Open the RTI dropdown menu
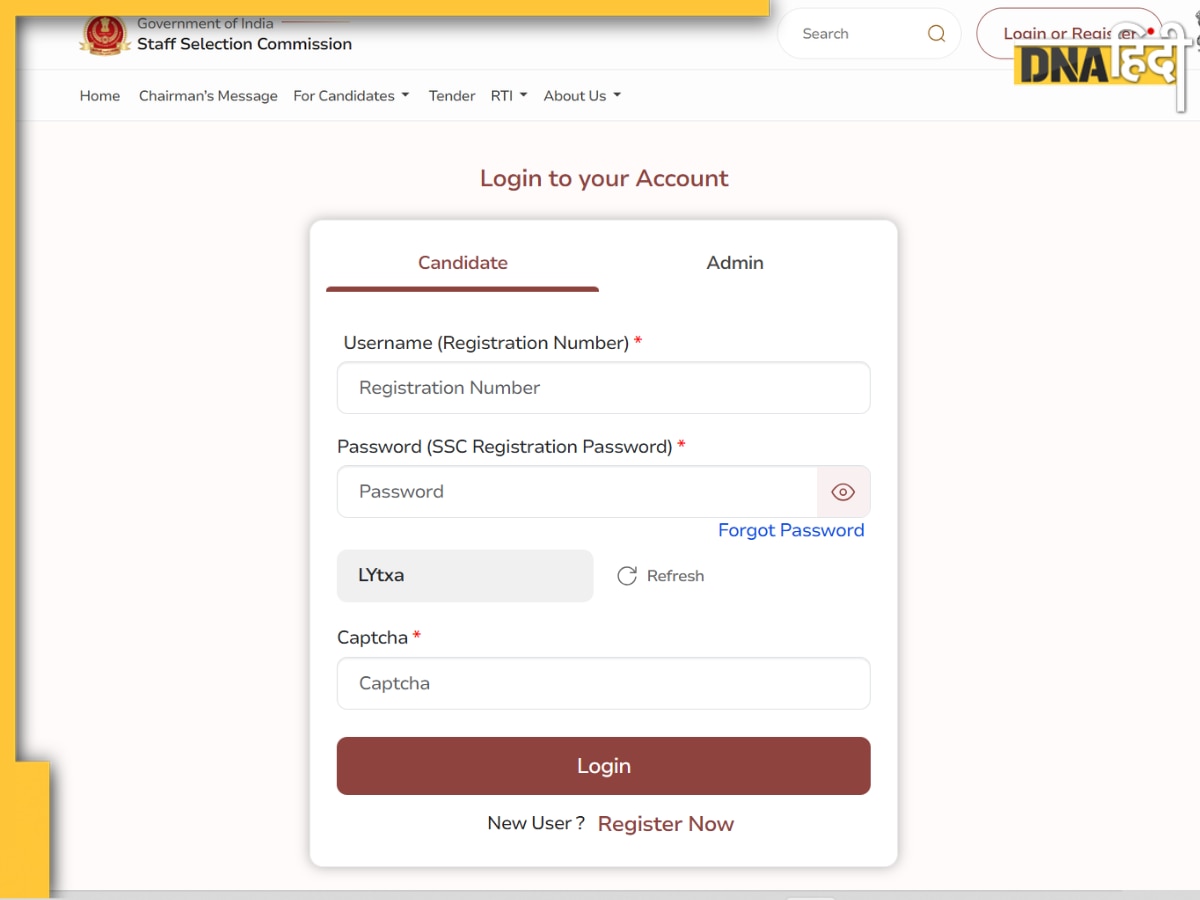Viewport: 1200px width, 900px height. pos(508,95)
